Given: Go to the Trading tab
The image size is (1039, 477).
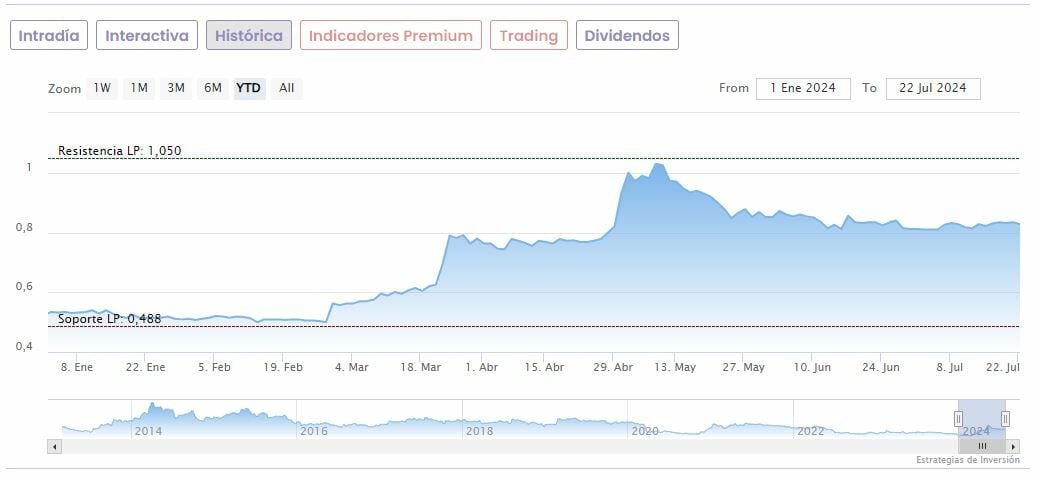Looking at the screenshot, I should [529, 35].
